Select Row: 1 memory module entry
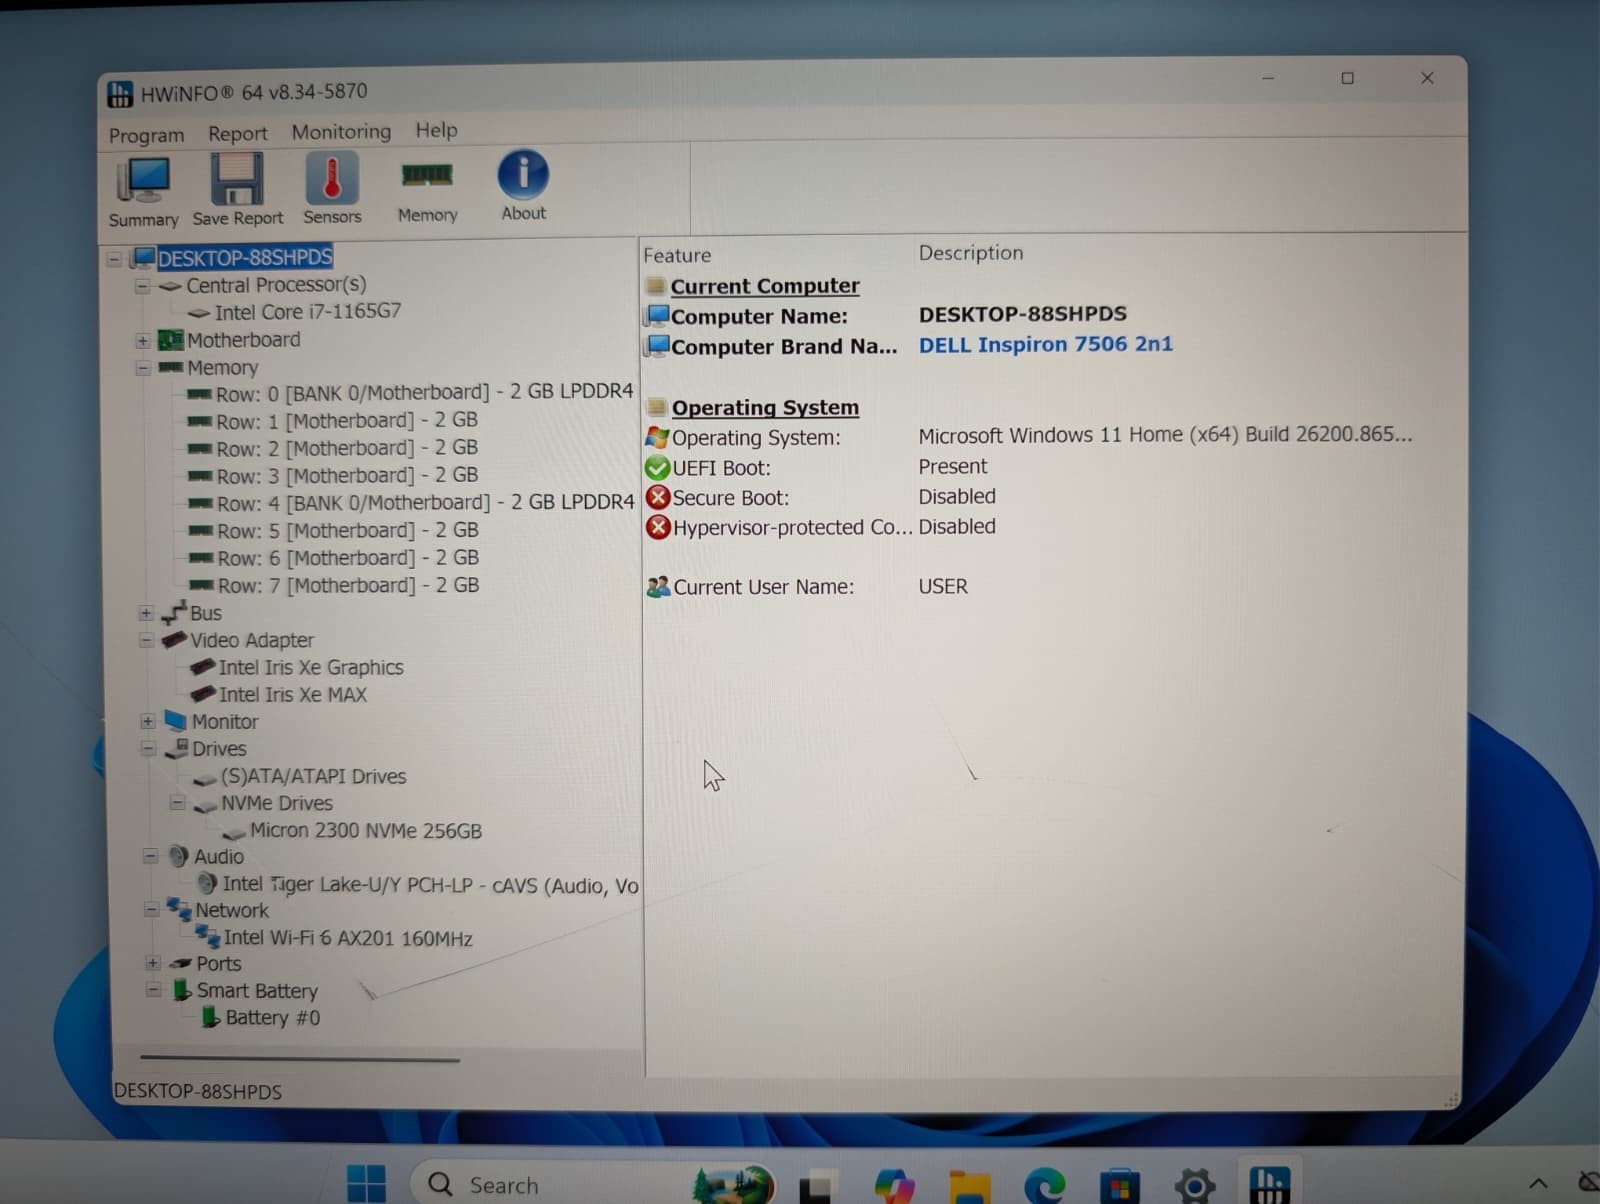This screenshot has height=1204, width=1600. (346, 420)
